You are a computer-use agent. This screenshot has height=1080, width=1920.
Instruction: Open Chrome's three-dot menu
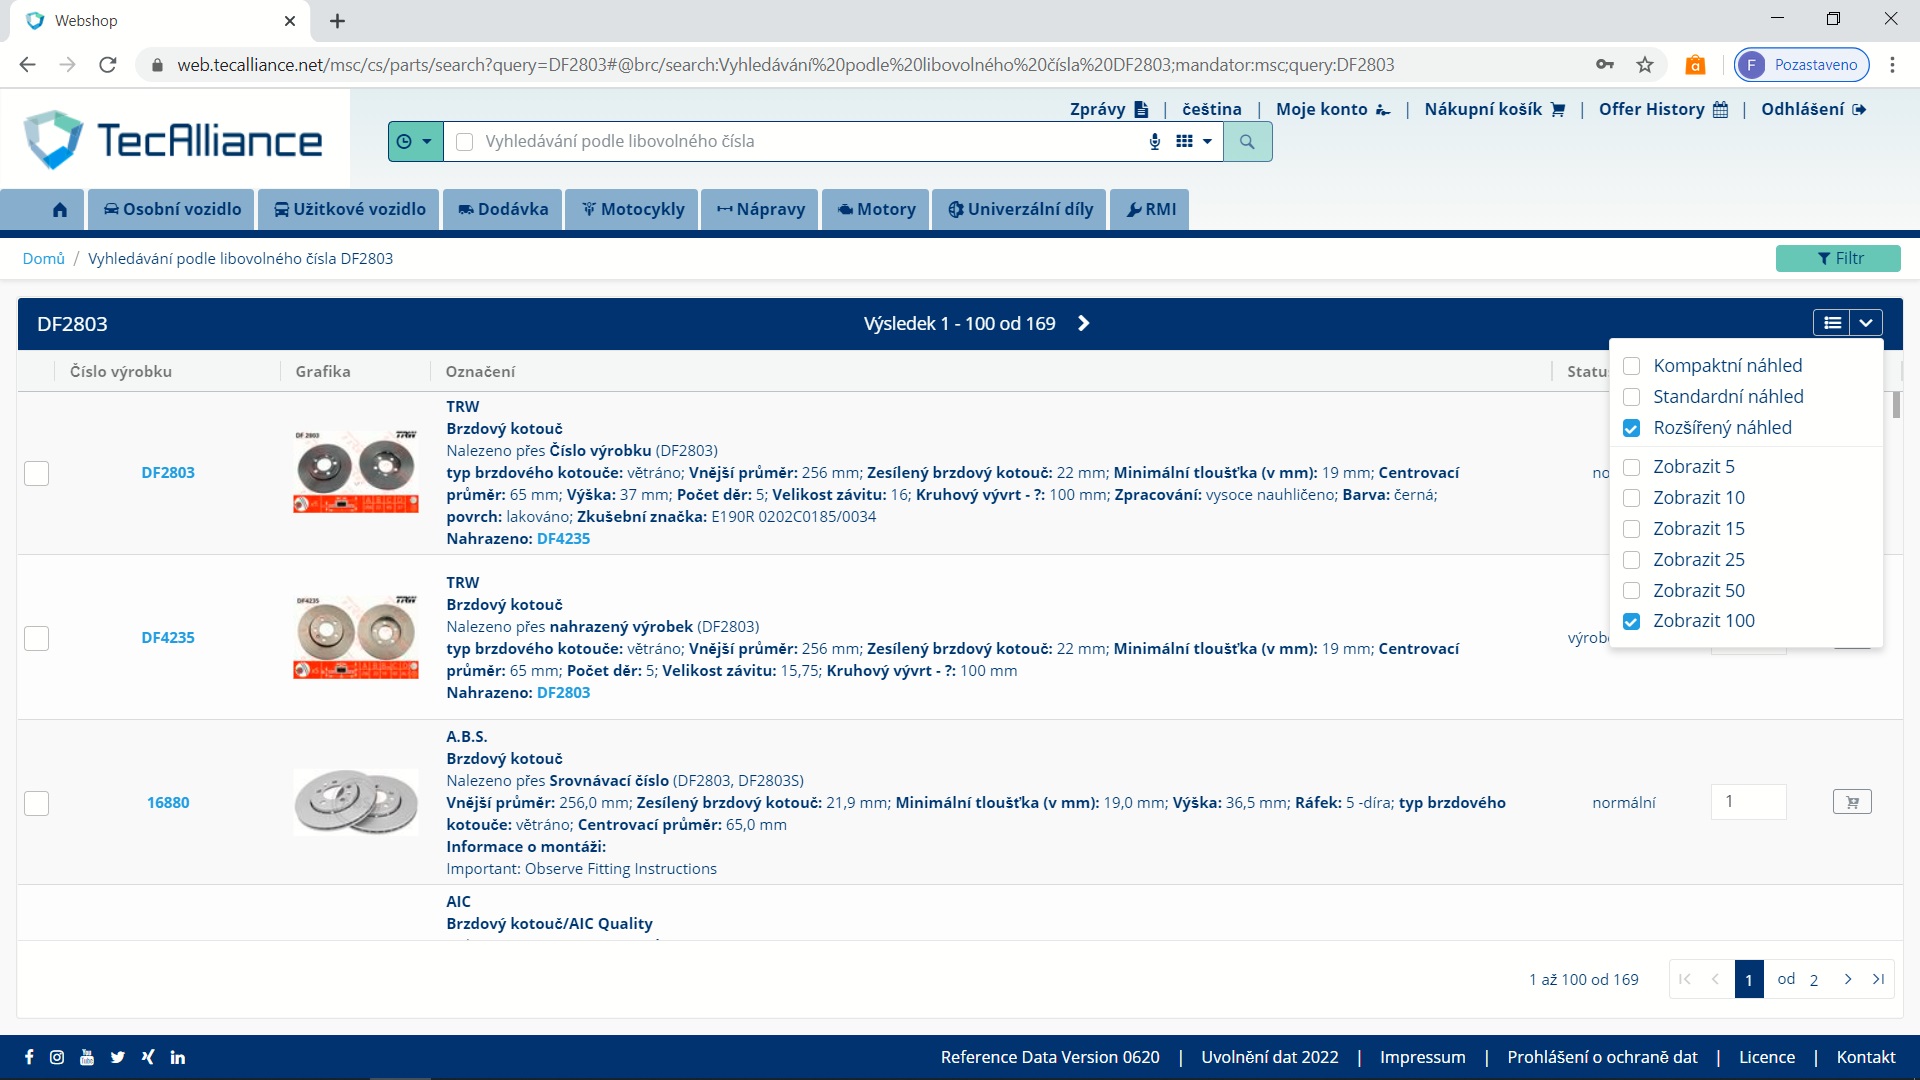1892,65
